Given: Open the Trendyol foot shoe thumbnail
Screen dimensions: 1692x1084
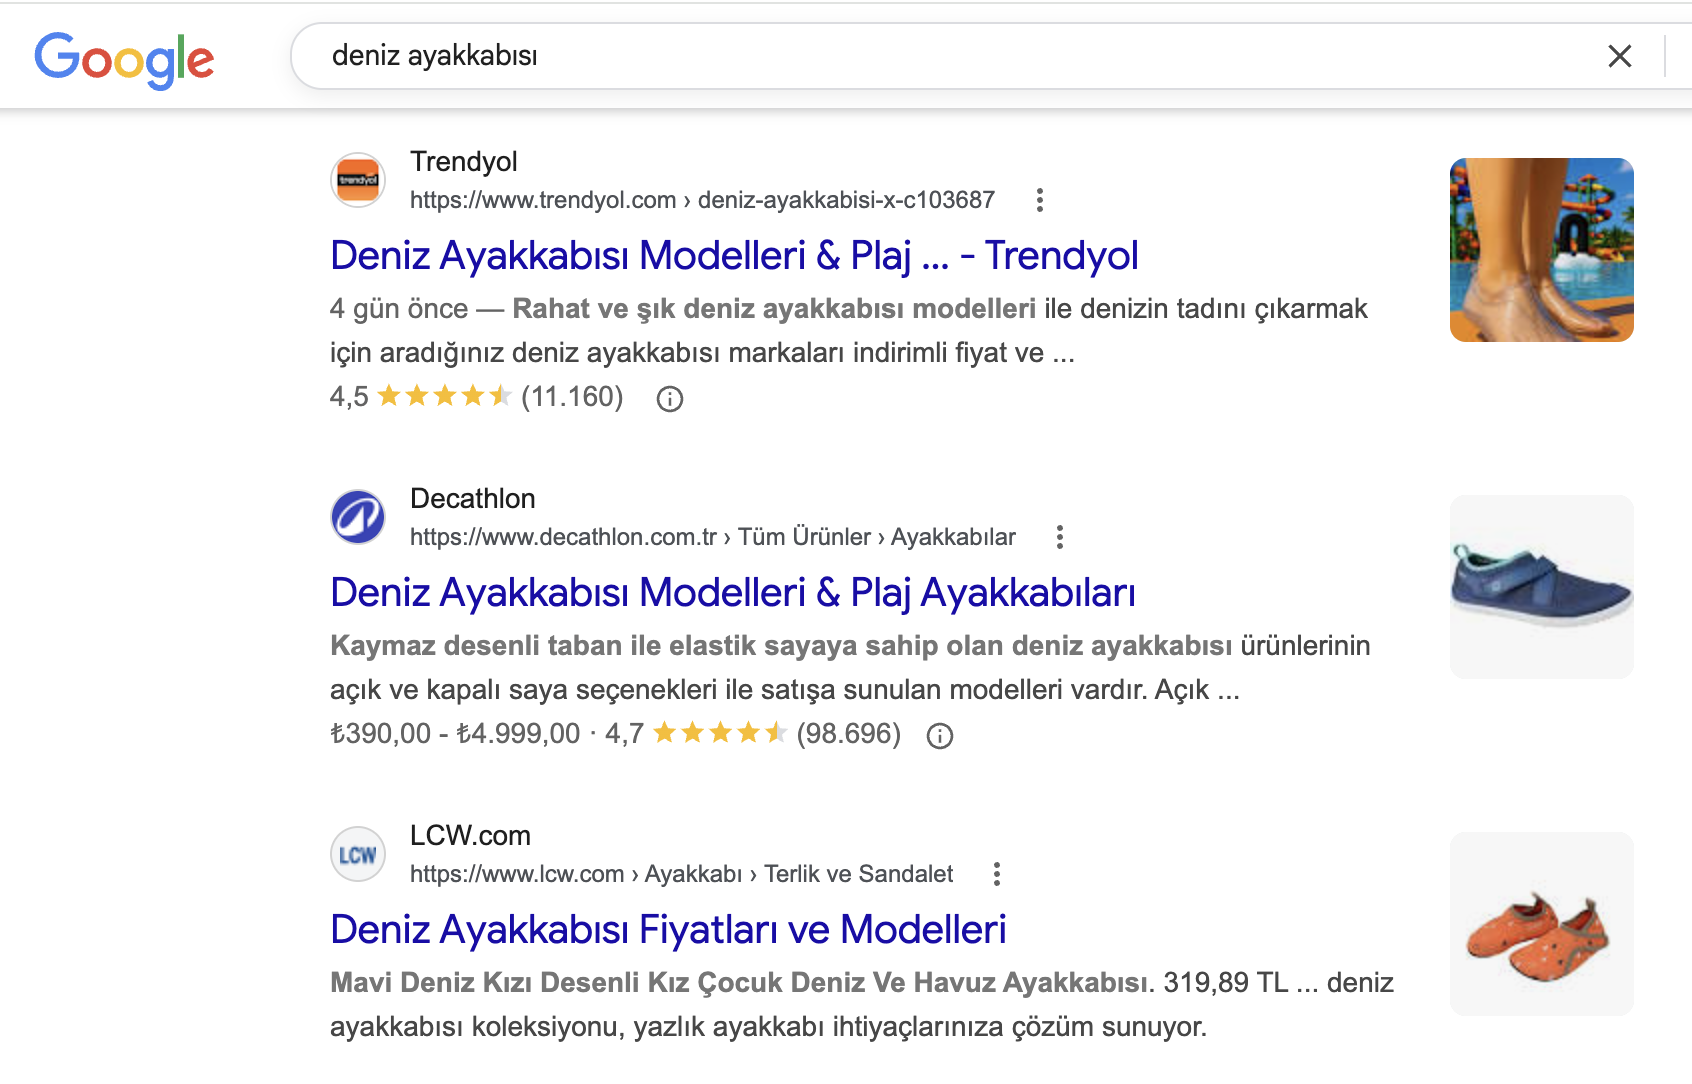Looking at the screenshot, I should tap(1542, 250).
